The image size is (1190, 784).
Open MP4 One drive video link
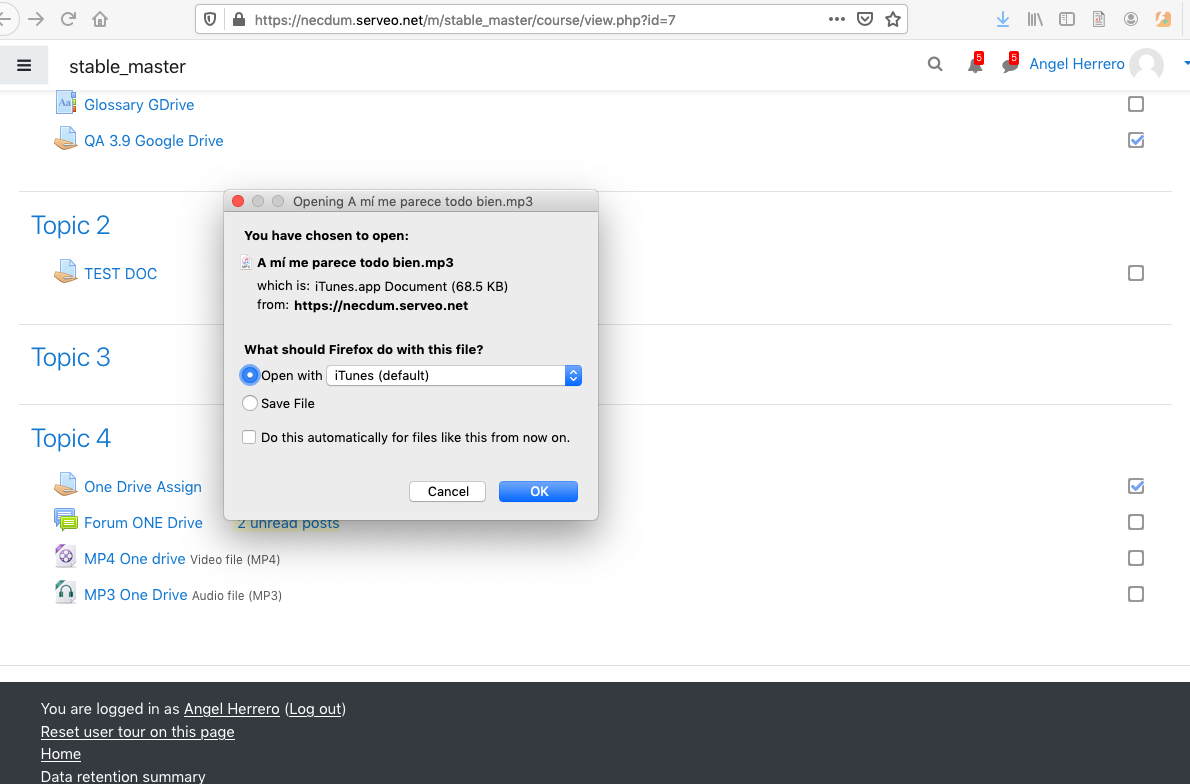point(134,559)
